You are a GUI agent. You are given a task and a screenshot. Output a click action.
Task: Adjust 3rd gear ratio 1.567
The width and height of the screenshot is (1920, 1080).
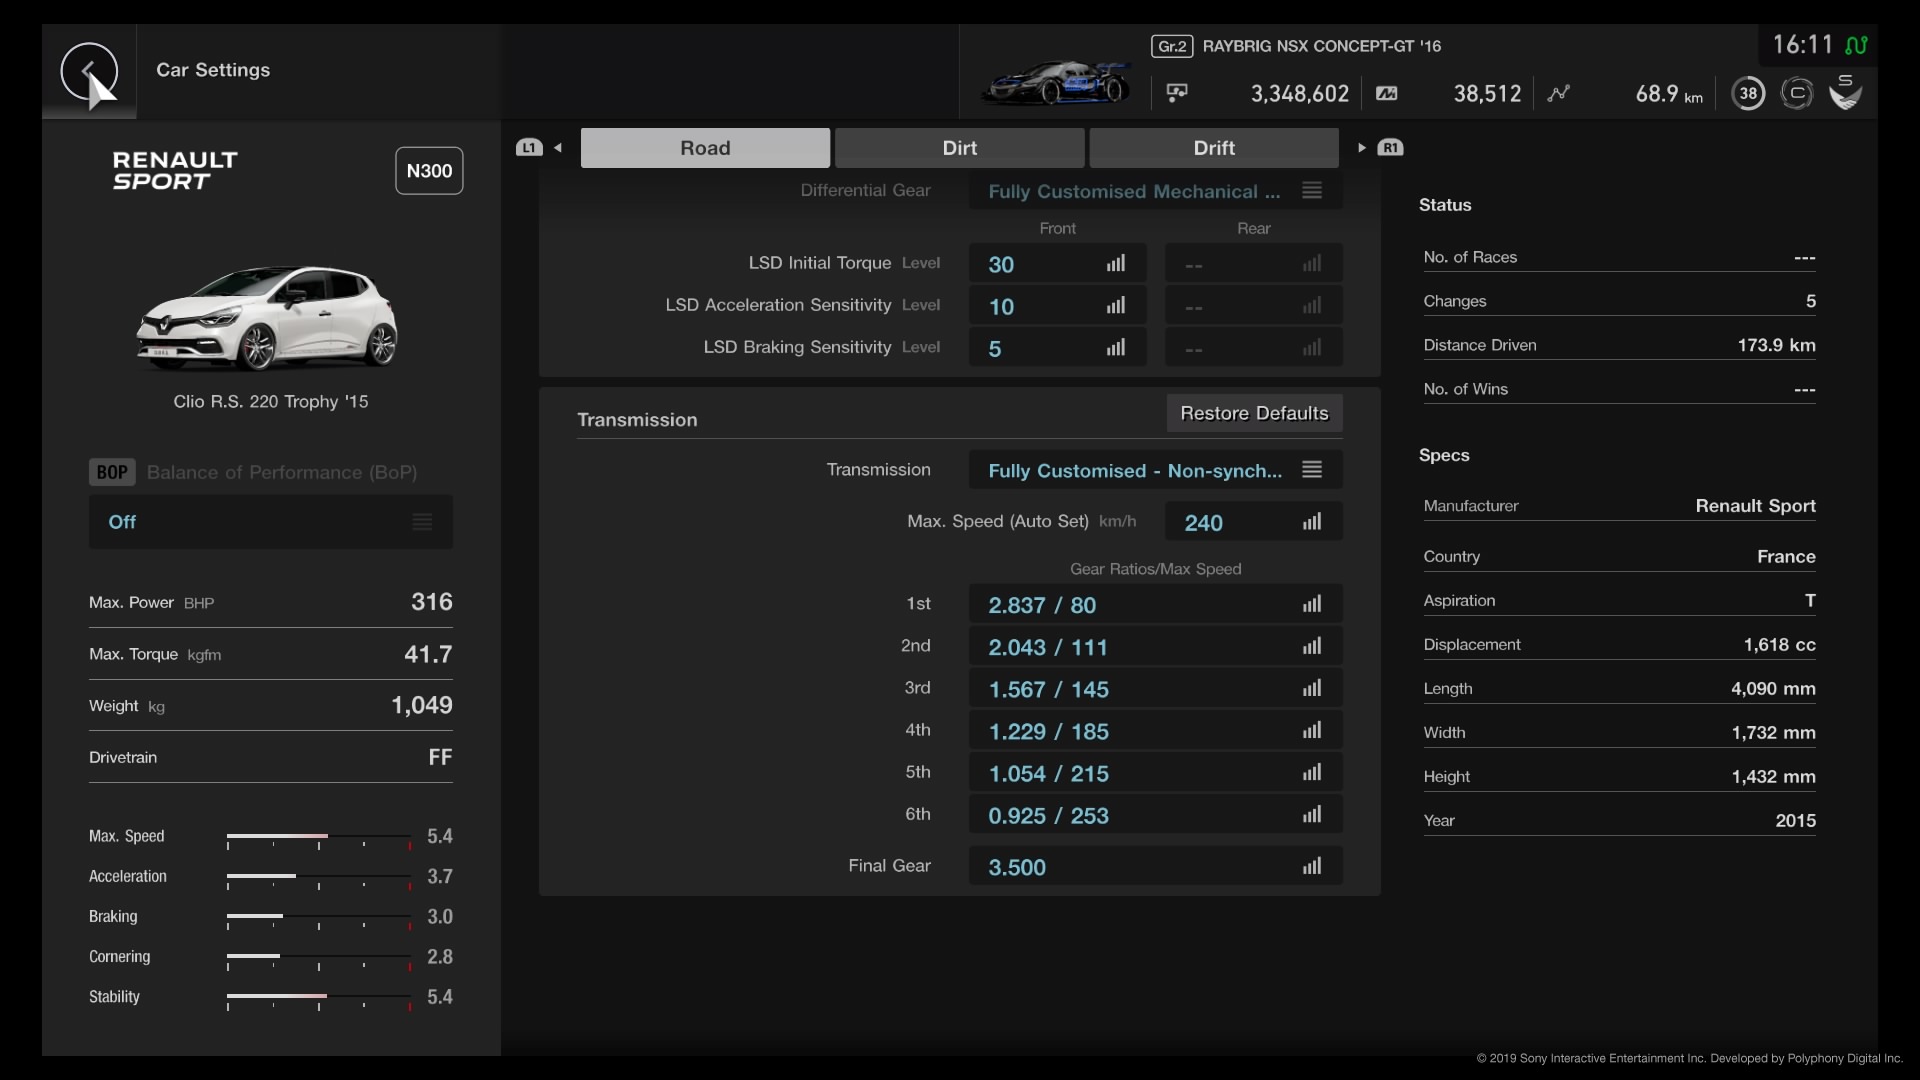[x=1155, y=688]
